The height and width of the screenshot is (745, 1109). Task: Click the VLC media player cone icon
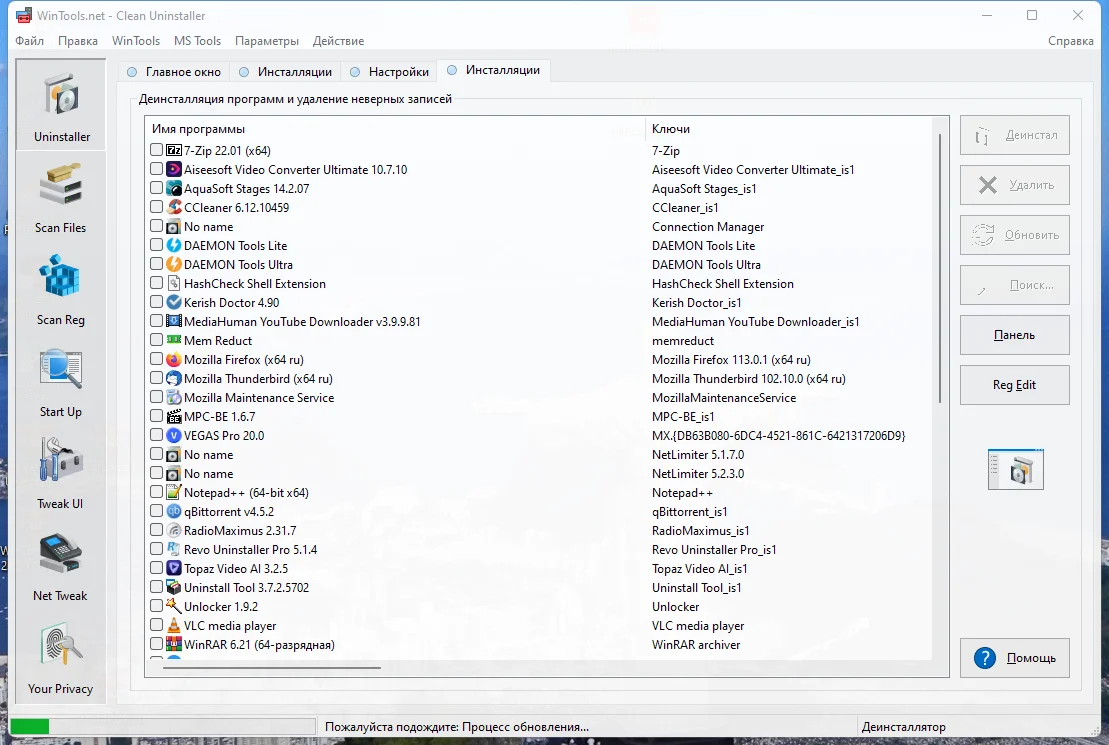(x=174, y=625)
